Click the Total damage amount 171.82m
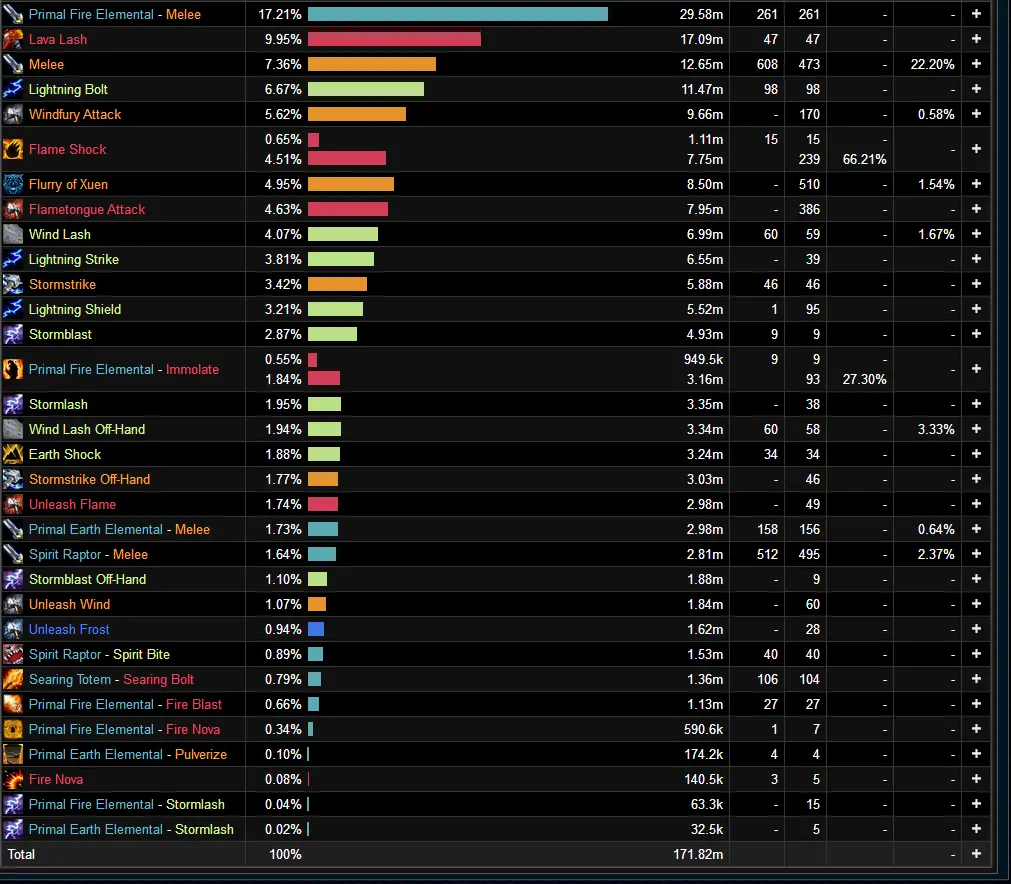 click(698, 854)
